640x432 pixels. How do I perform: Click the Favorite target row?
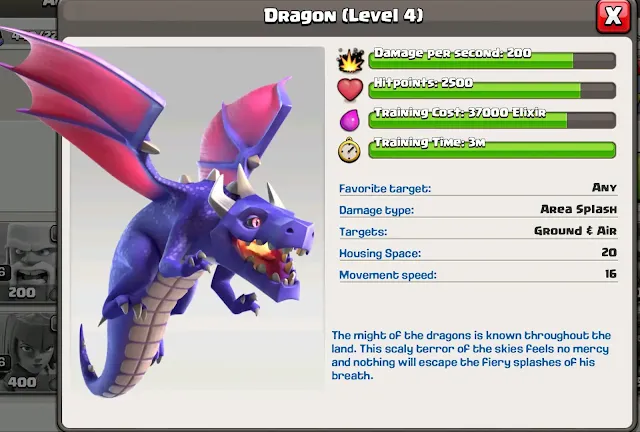[x=478, y=188]
